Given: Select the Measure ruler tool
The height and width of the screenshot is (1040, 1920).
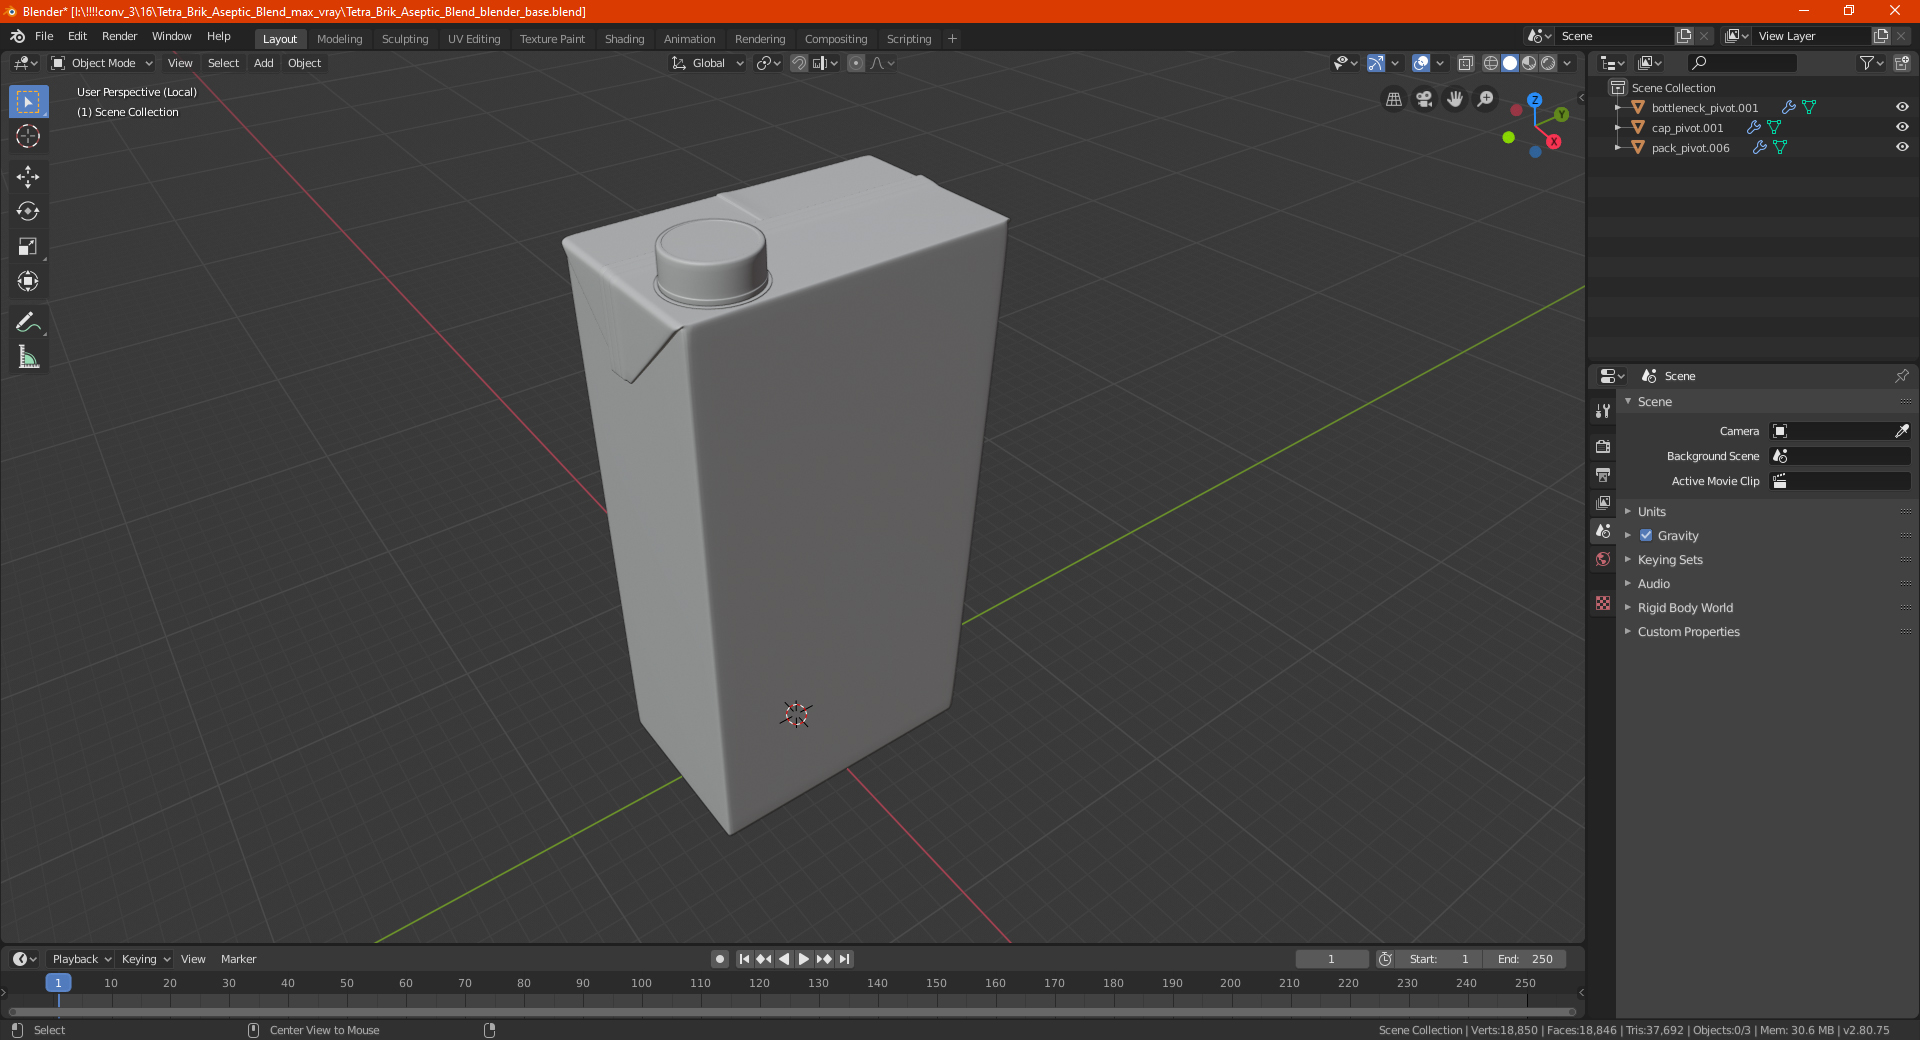Looking at the screenshot, I should click(x=28, y=357).
